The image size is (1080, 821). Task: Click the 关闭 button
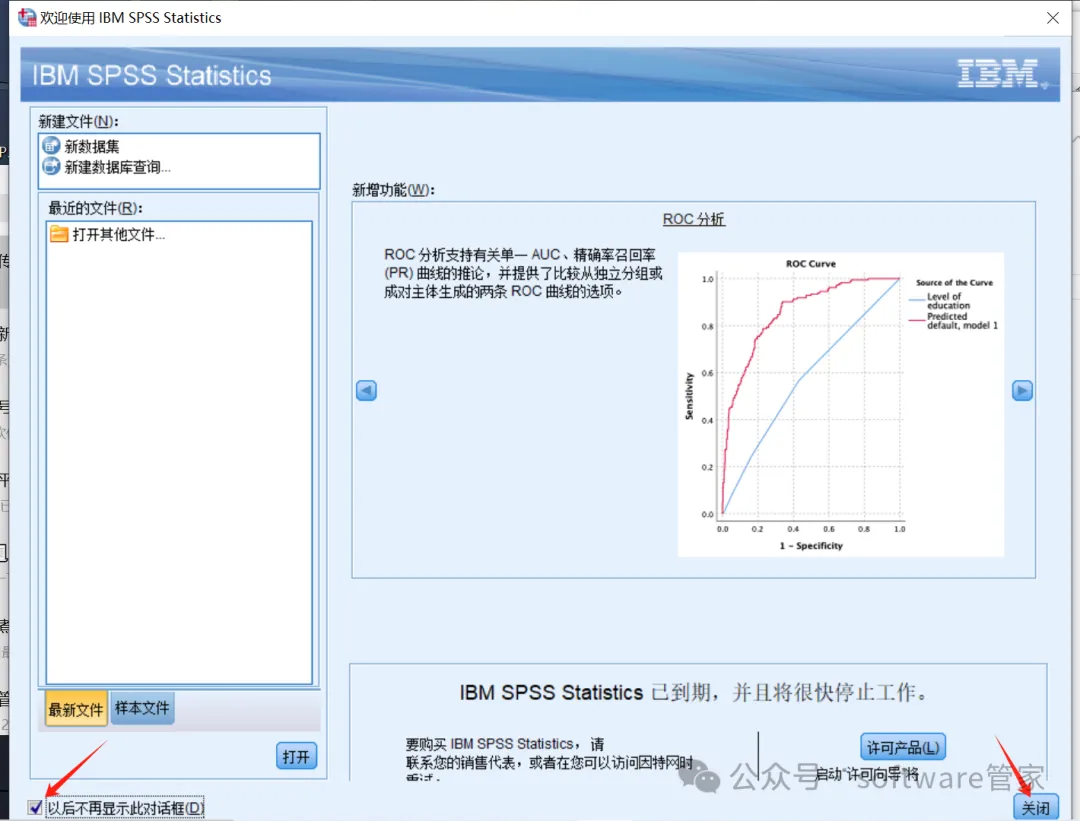click(1035, 807)
